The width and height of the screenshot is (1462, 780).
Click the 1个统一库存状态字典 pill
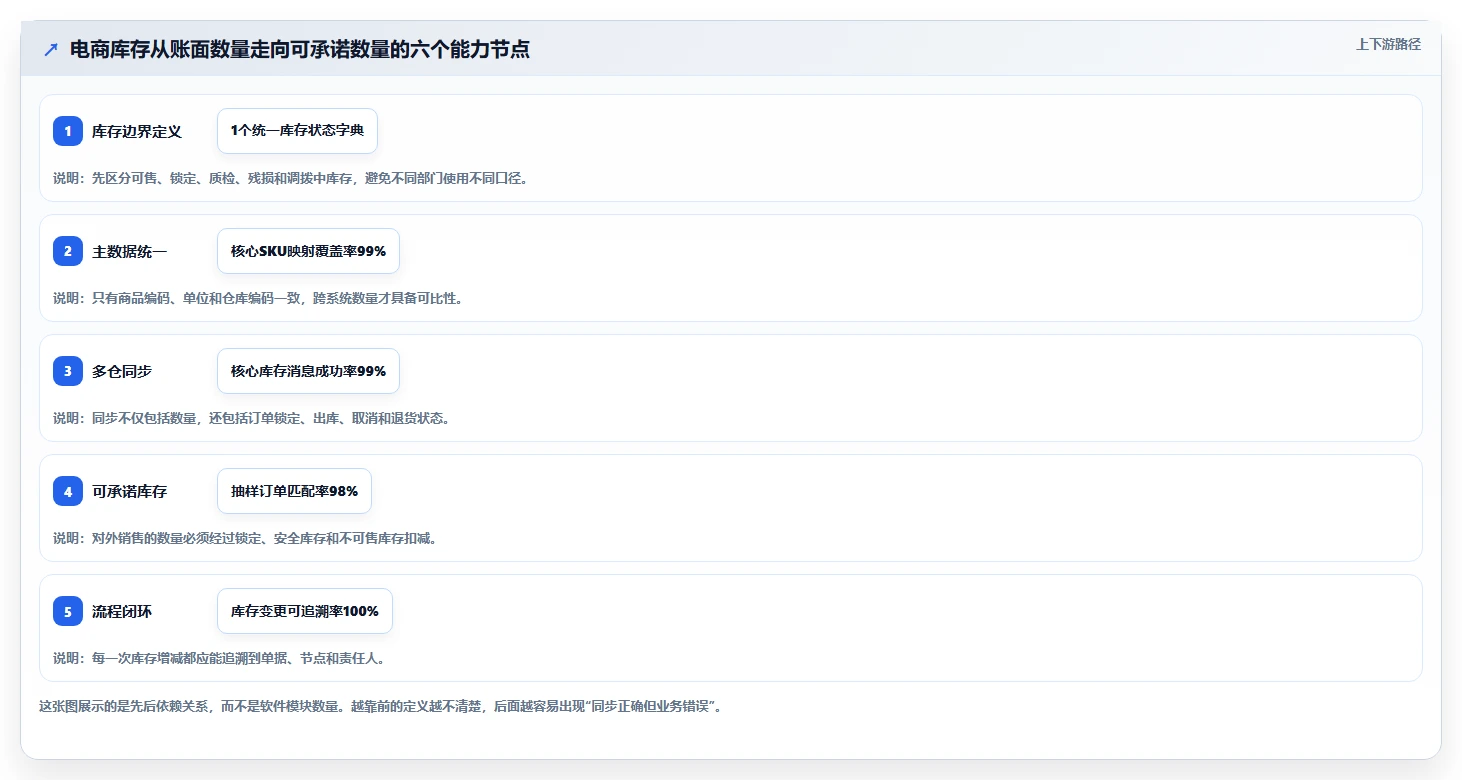[297, 131]
